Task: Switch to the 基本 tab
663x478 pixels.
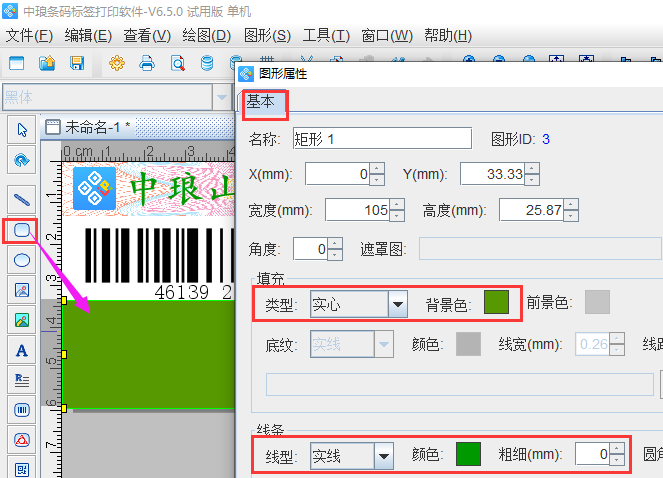Action: click(x=261, y=102)
